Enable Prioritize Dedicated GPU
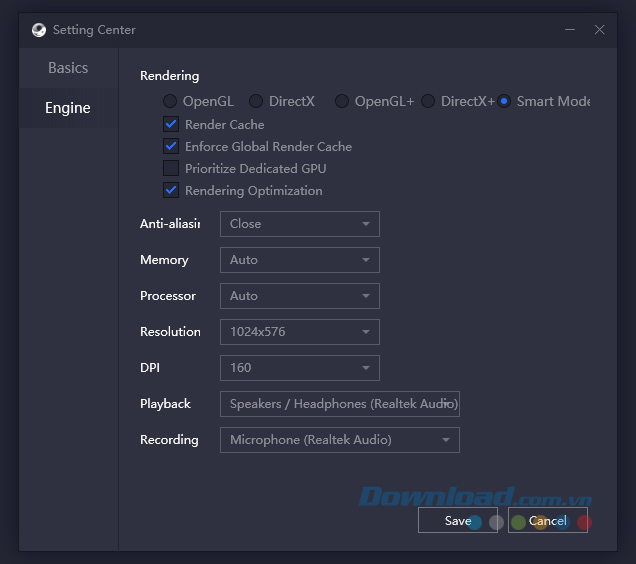Screen dimensions: 636x564 [x=171, y=168]
